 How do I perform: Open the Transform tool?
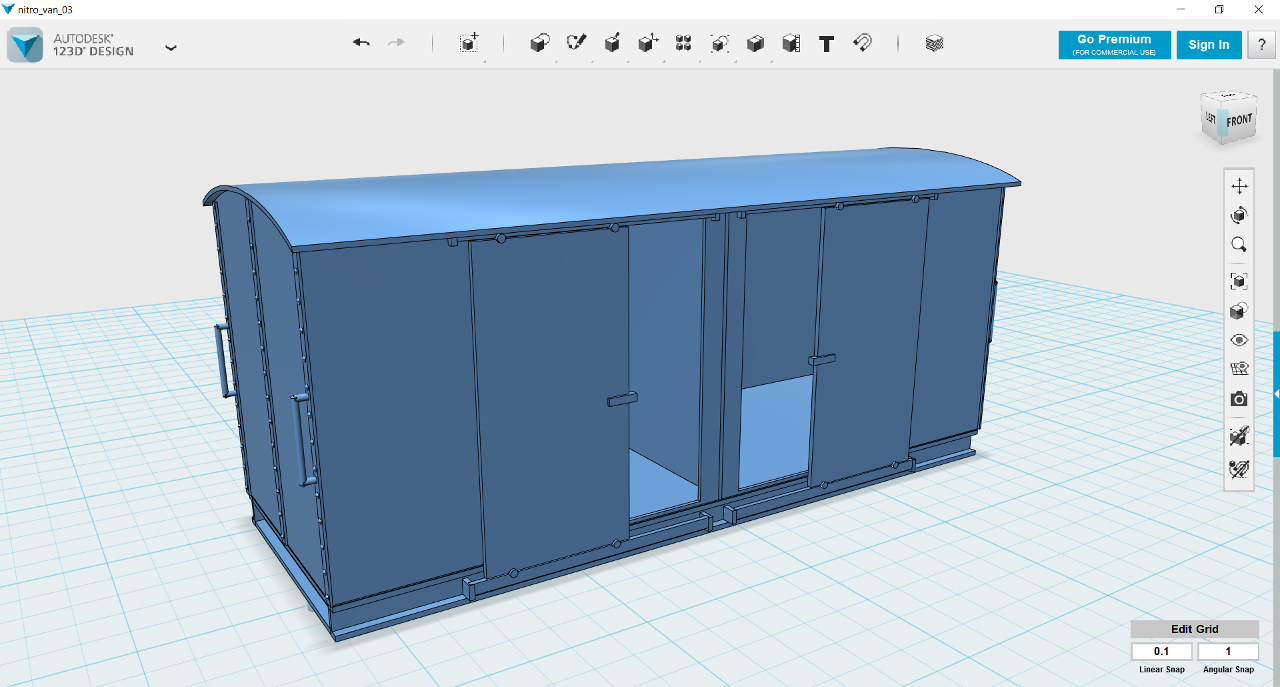[x=469, y=43]
